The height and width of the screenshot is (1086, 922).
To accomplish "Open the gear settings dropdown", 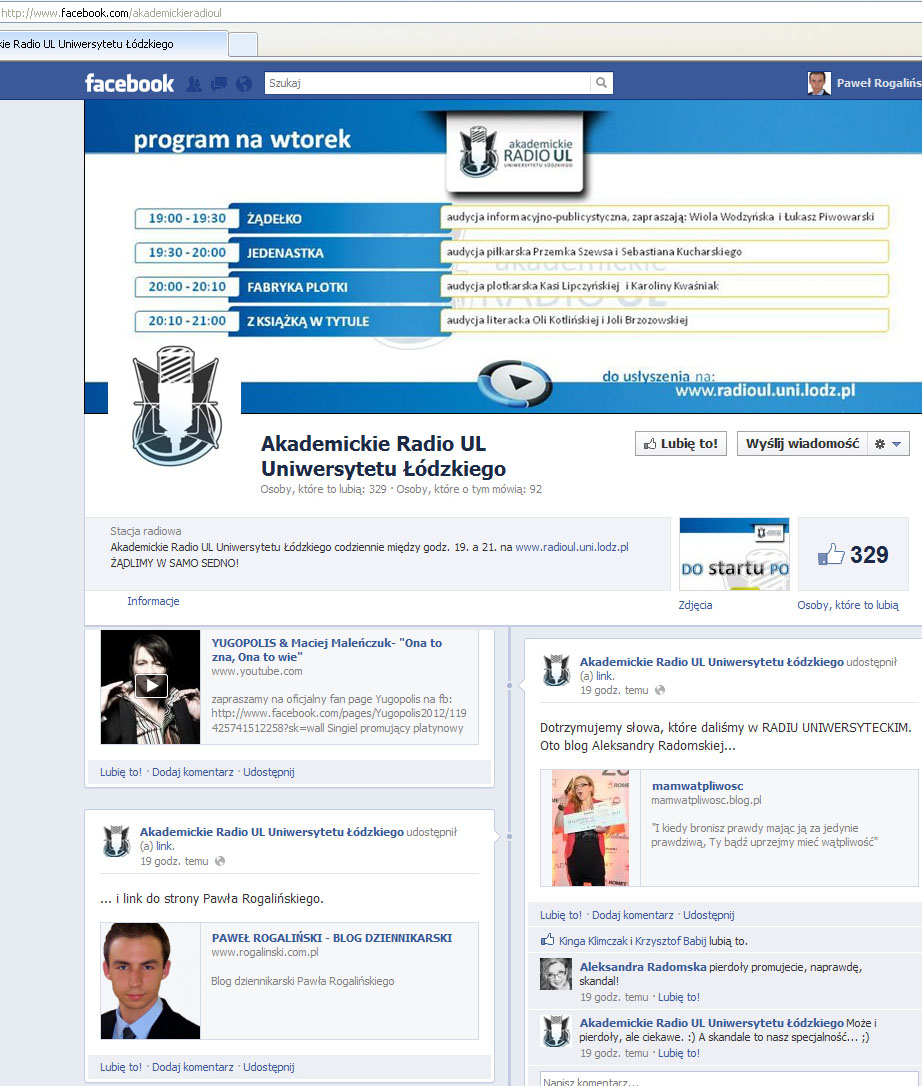I will click(x=888, y=444).
